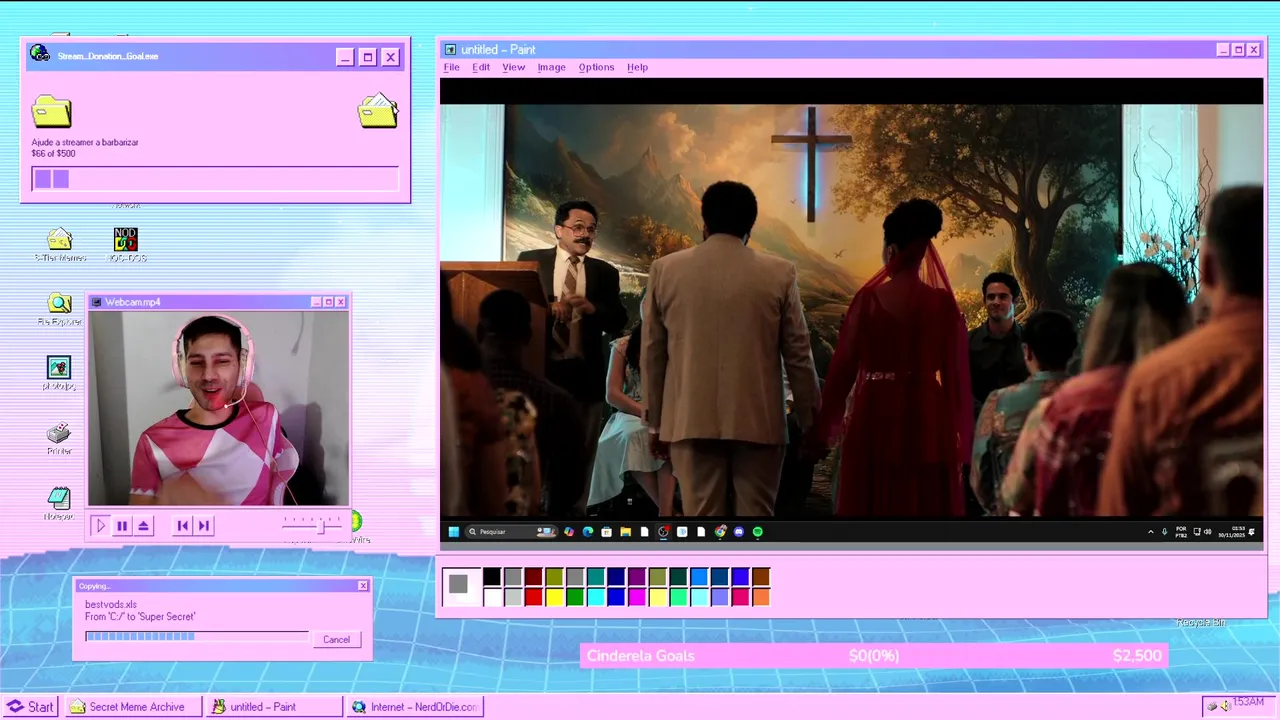Click the Pesquisar search box in canvas taskbar

[x=510, y=532]
